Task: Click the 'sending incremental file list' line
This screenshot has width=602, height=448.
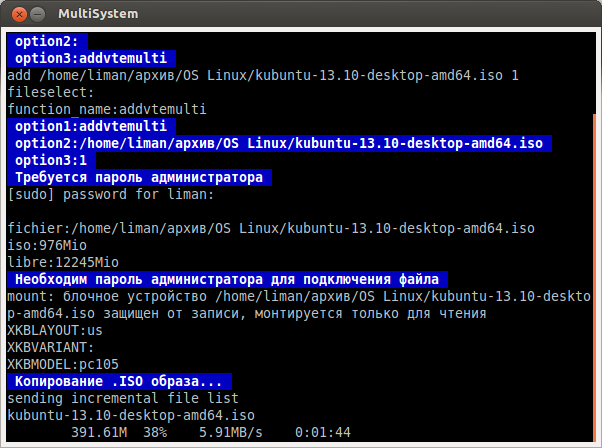Action: [x=123, y=398]
